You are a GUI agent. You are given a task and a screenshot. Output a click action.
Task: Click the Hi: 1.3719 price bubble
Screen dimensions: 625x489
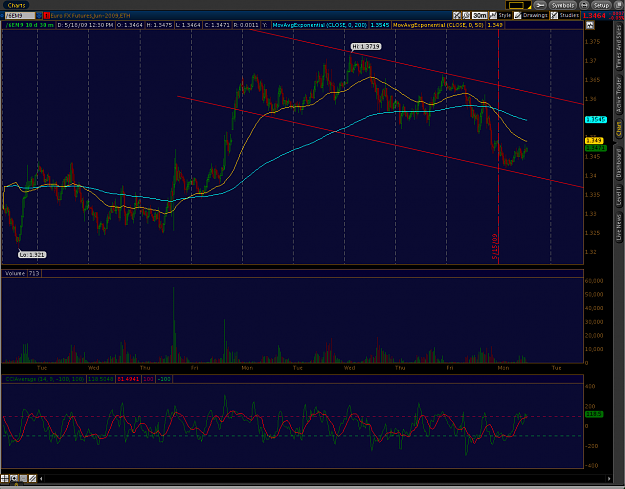(366, 47)
